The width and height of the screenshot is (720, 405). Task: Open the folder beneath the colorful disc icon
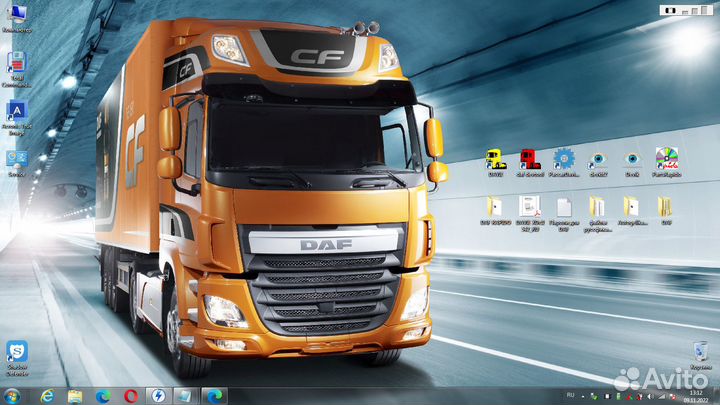tap(666, 211)
